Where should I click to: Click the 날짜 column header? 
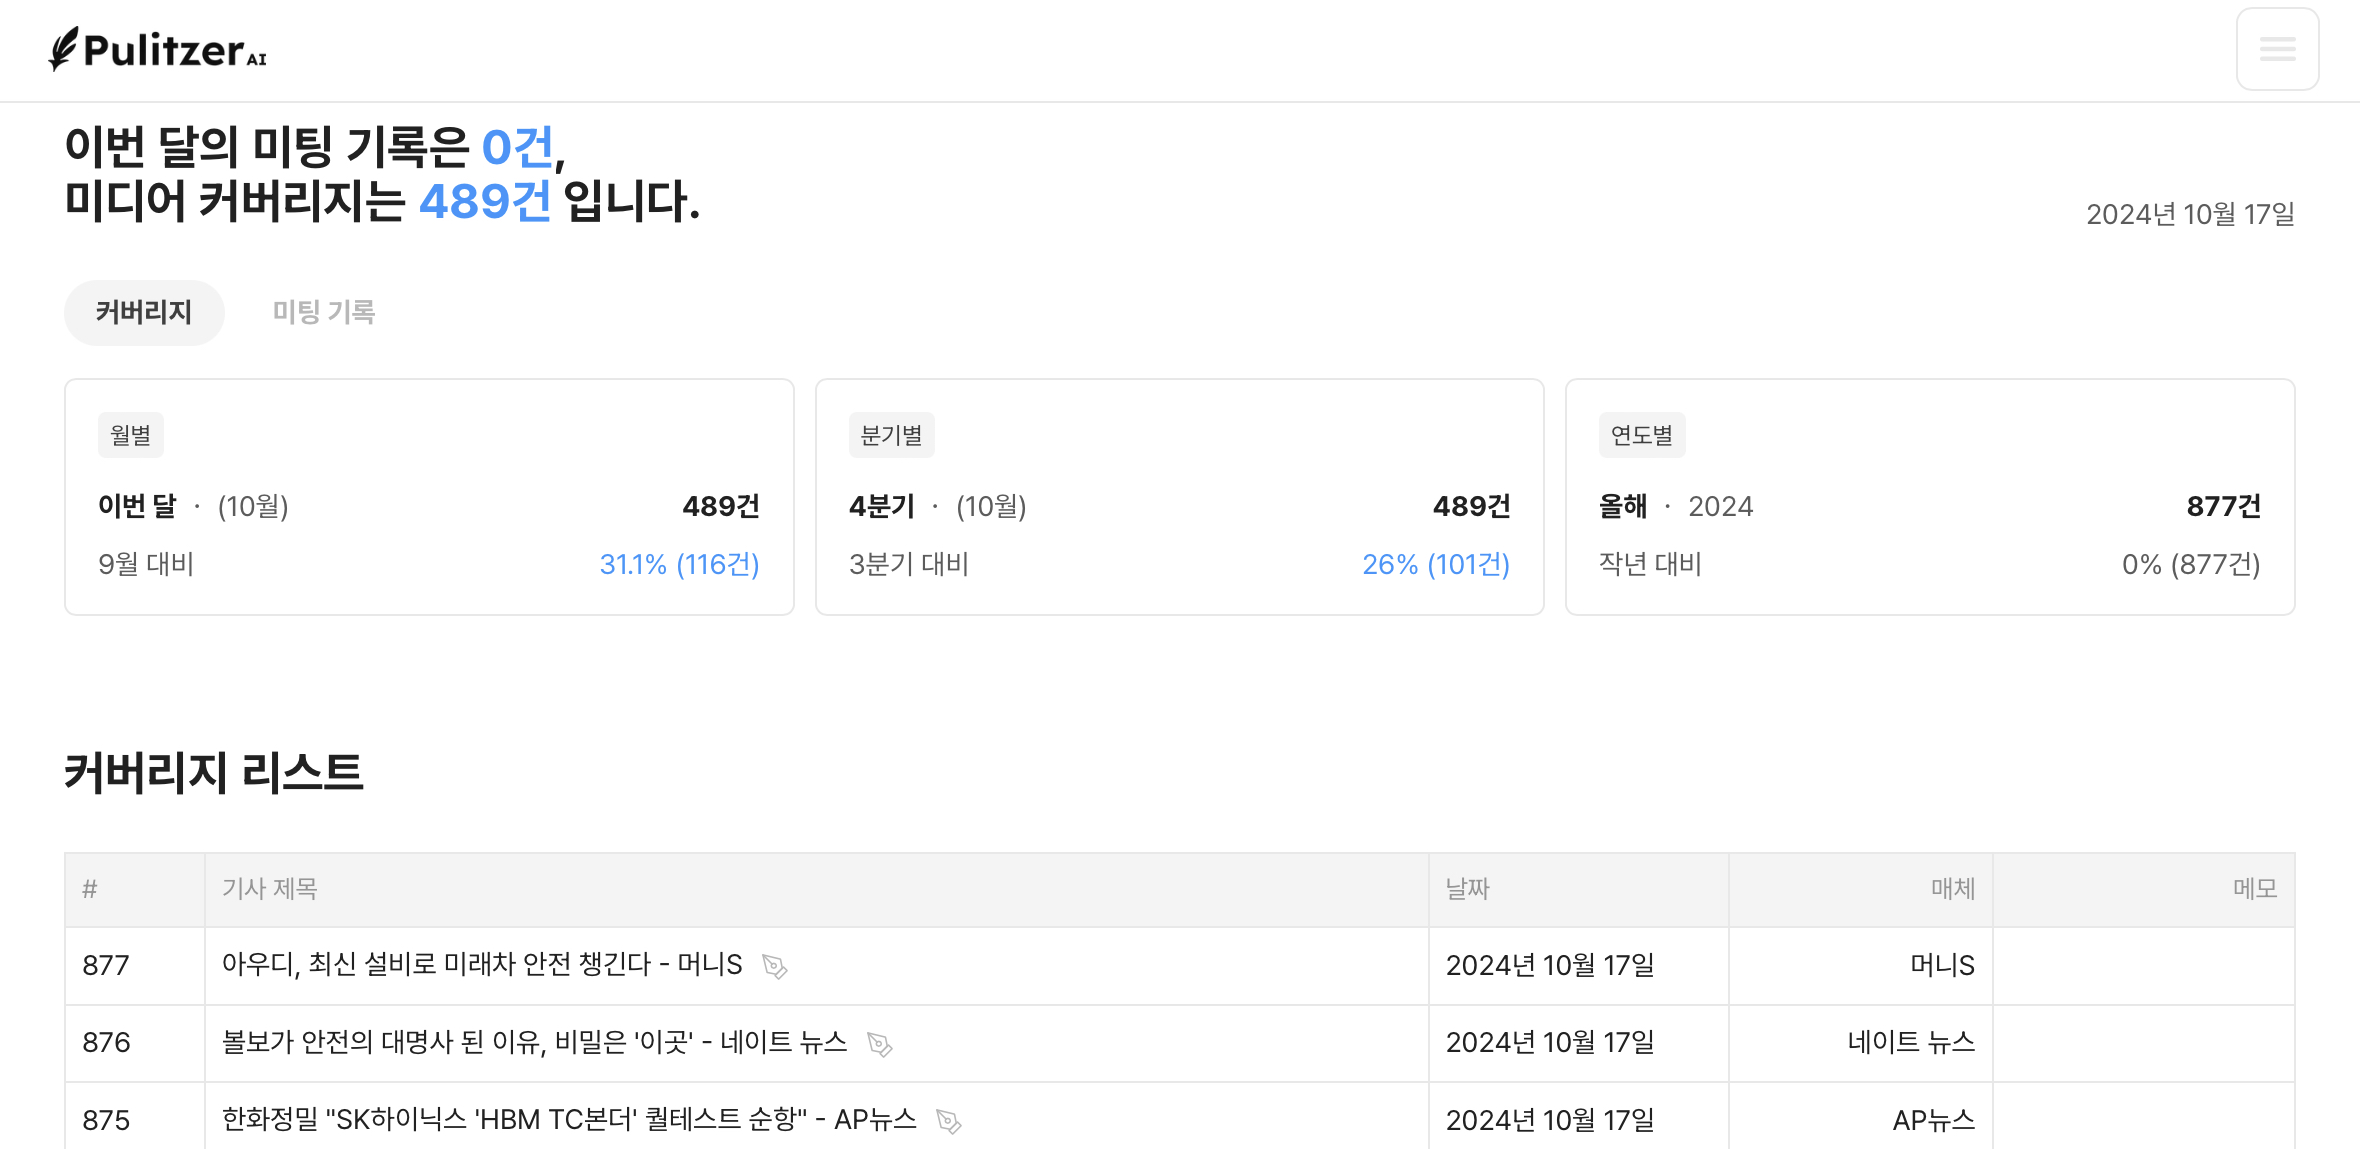1467,889
